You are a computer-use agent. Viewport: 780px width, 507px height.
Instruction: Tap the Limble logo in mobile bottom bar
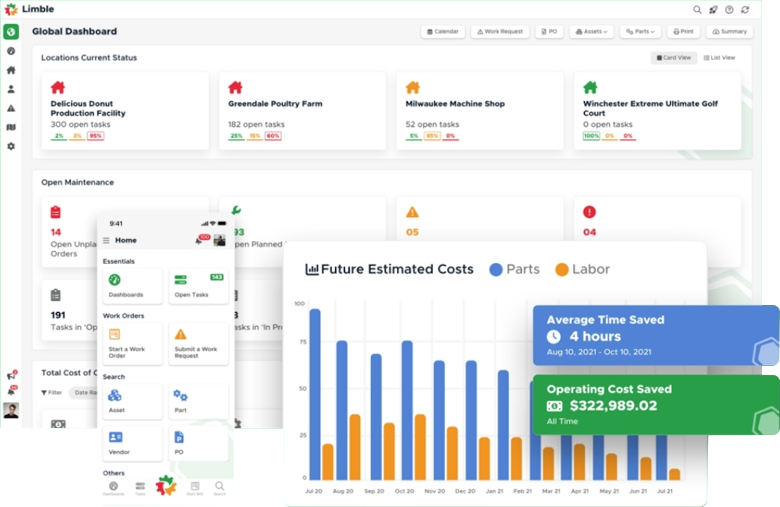pyautogui.click(x=166, y=486)
